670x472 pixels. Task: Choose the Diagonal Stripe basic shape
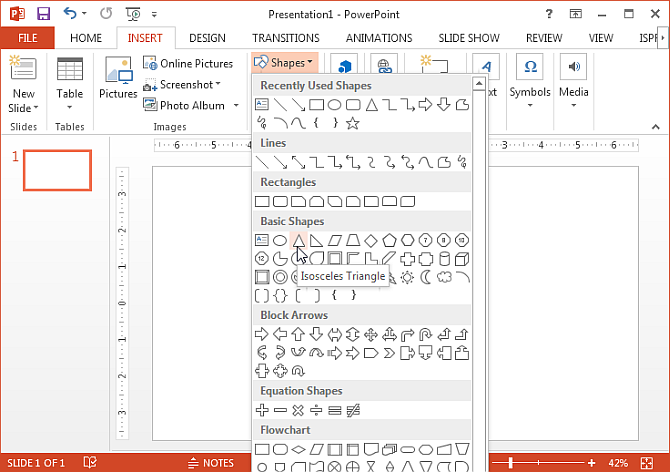tap(389, 259)
